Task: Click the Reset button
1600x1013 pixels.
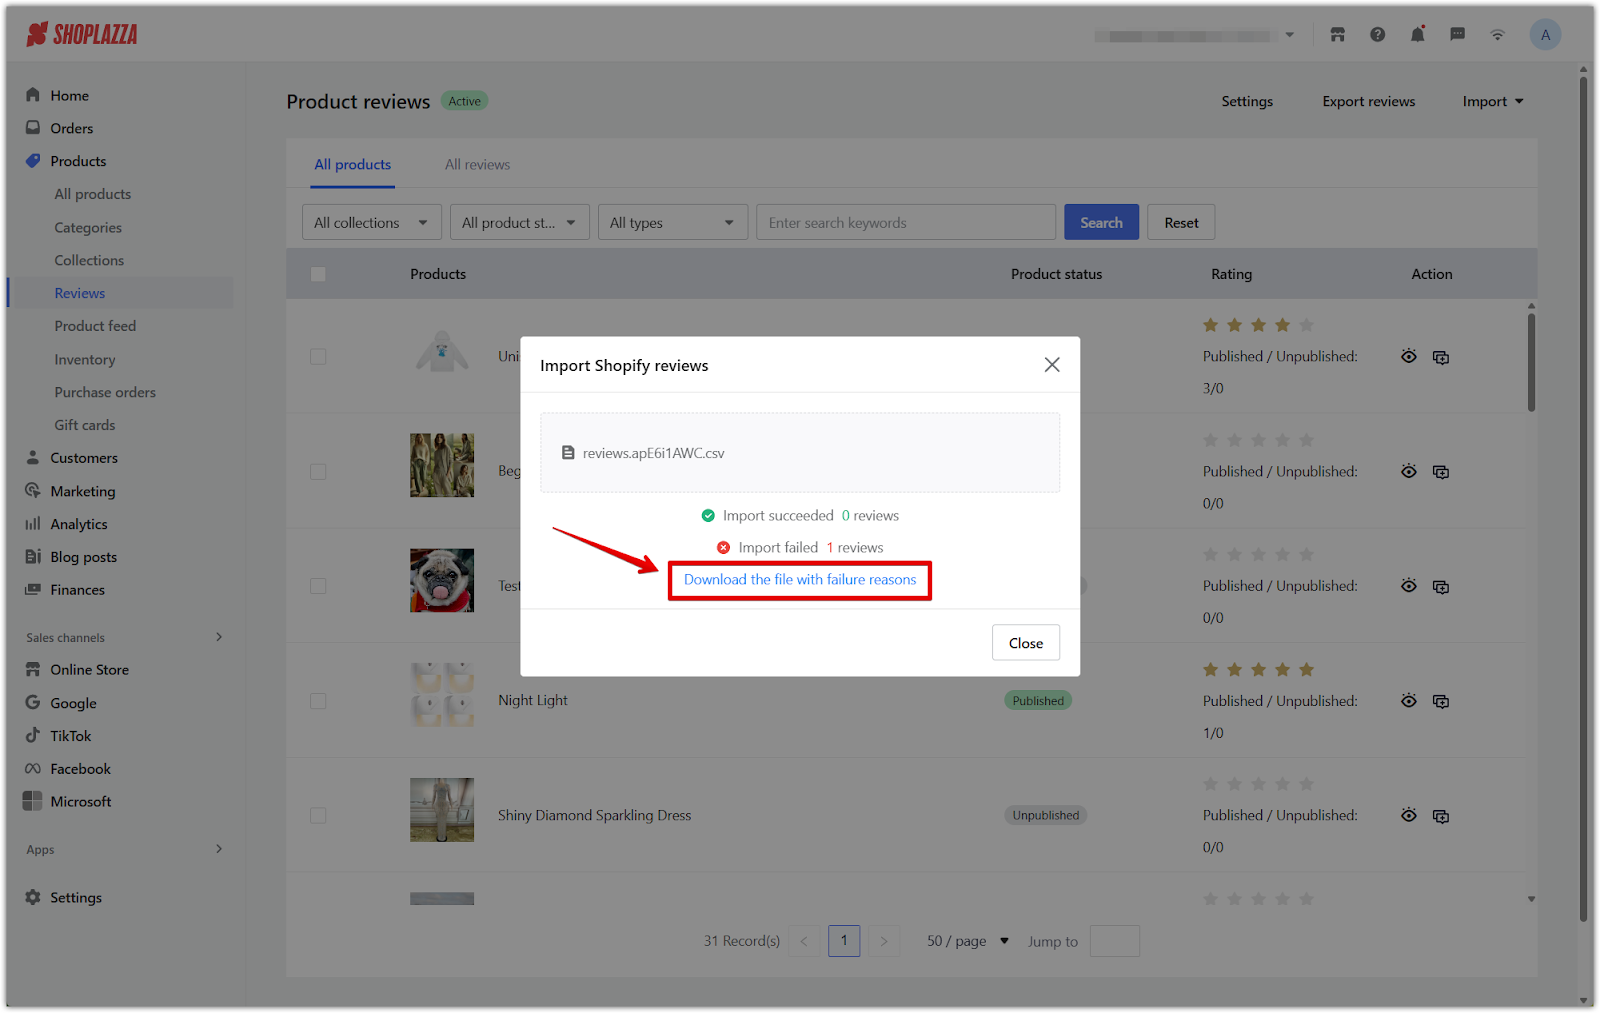Action: pyautogui.click(x=1181, y=223)
